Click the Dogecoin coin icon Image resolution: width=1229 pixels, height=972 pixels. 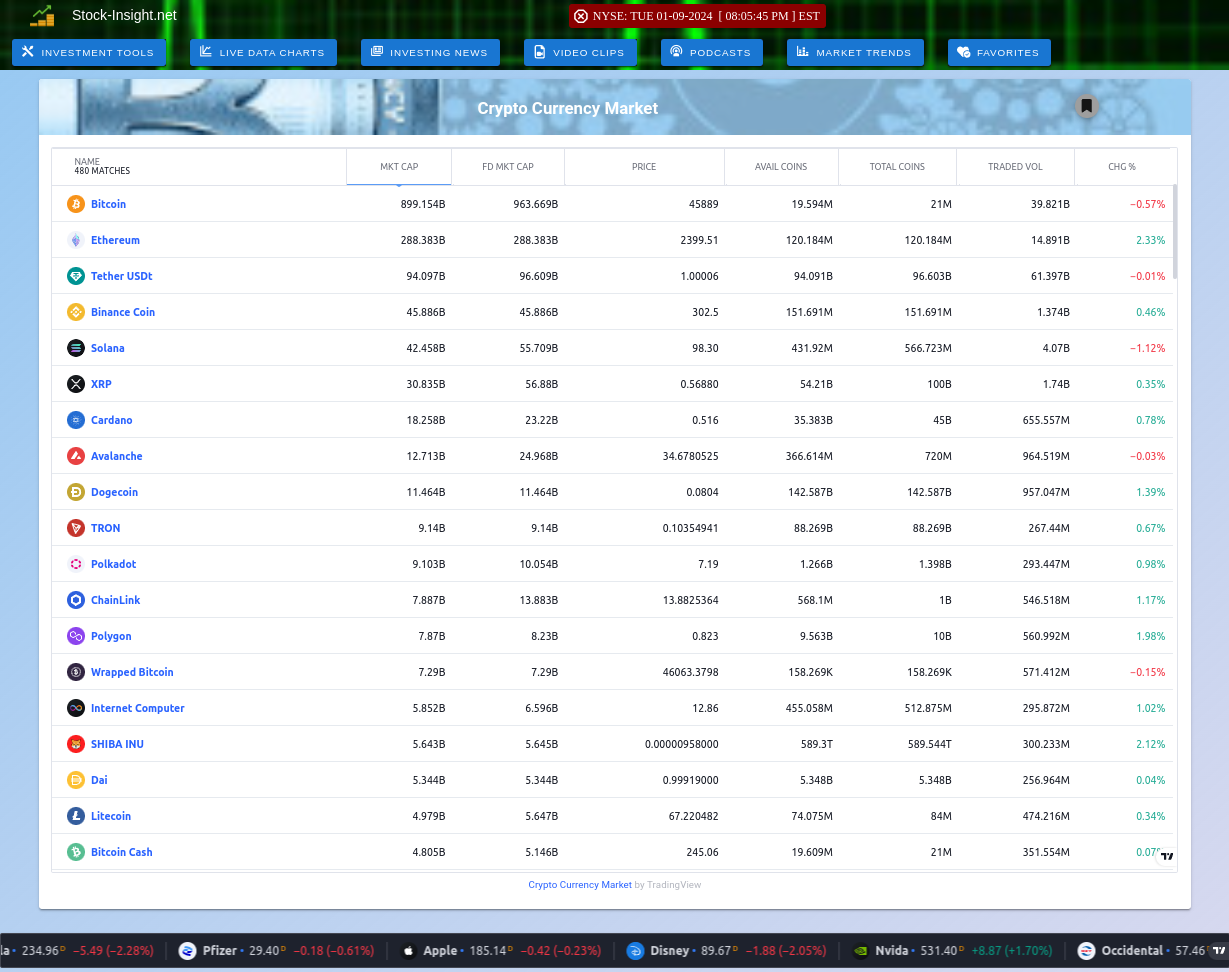click(x=76, y=492)
